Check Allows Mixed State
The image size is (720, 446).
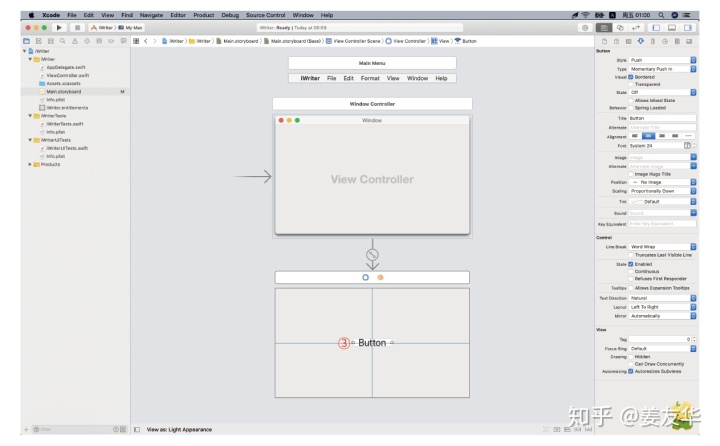[630, 100]
